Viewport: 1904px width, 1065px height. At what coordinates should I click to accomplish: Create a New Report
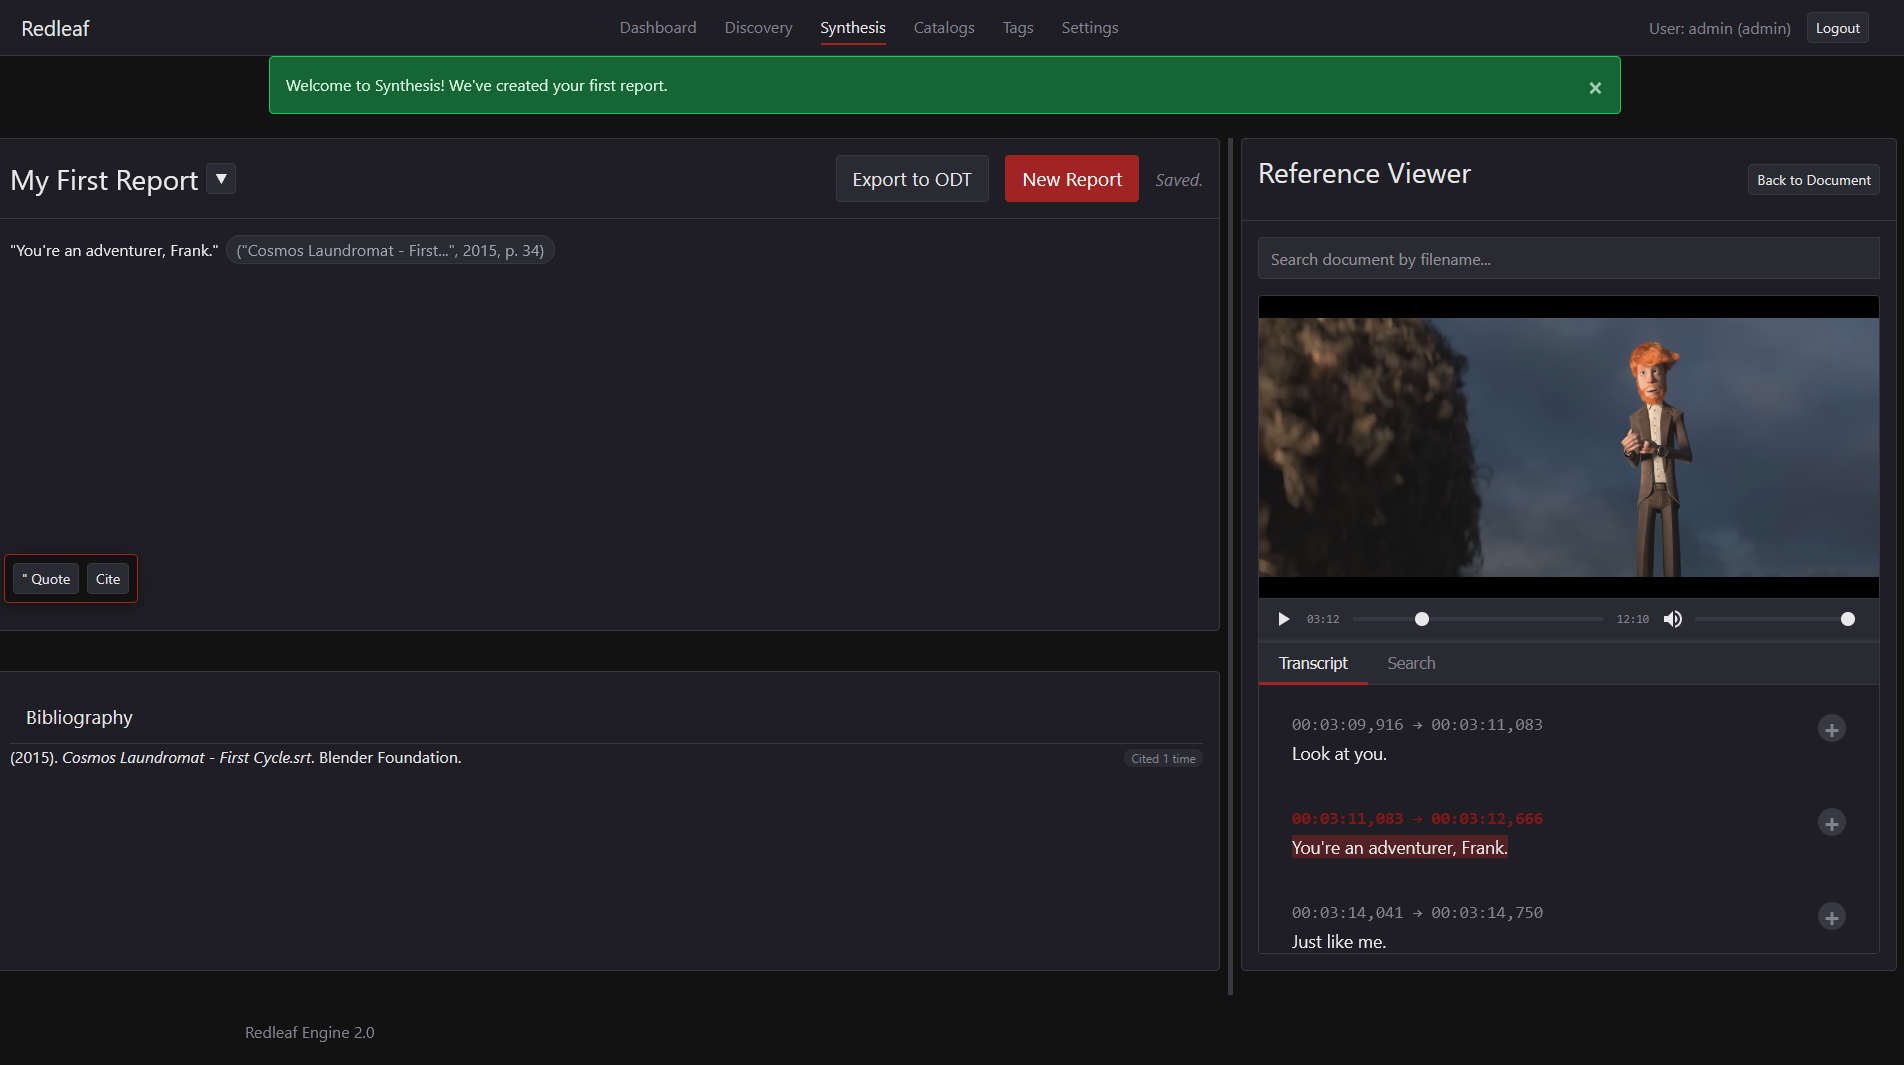click(x=1071, y=179)
